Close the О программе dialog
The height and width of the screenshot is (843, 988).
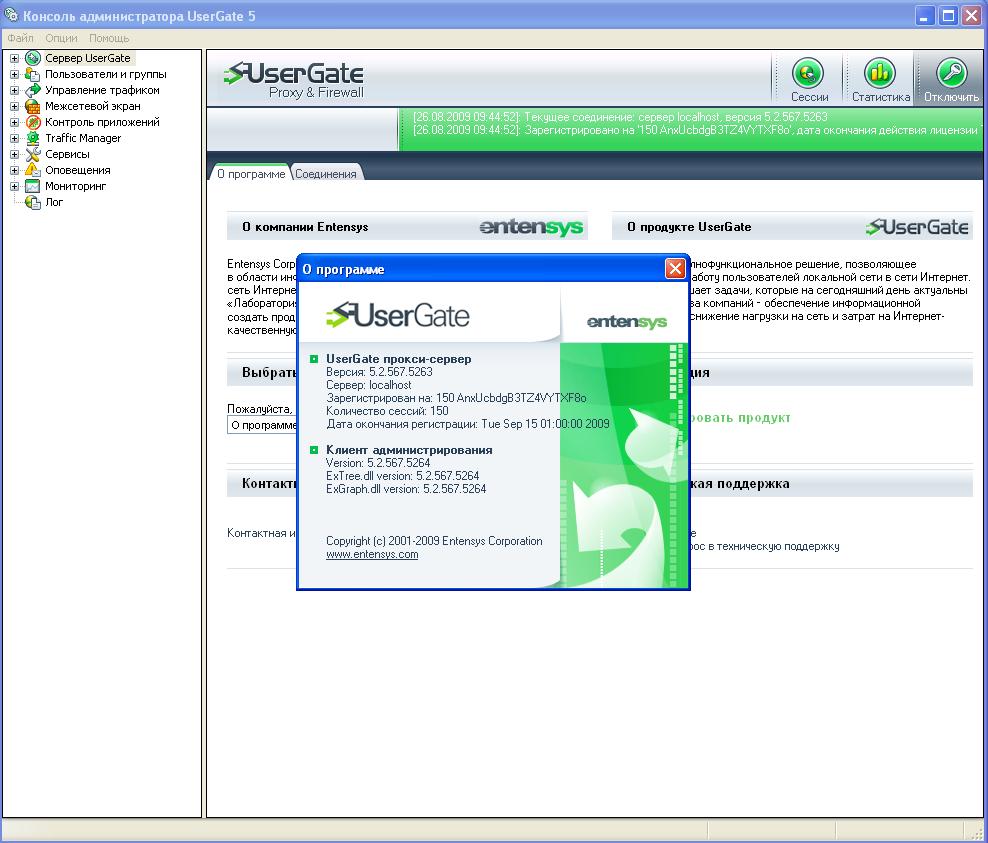pos(675,269)
